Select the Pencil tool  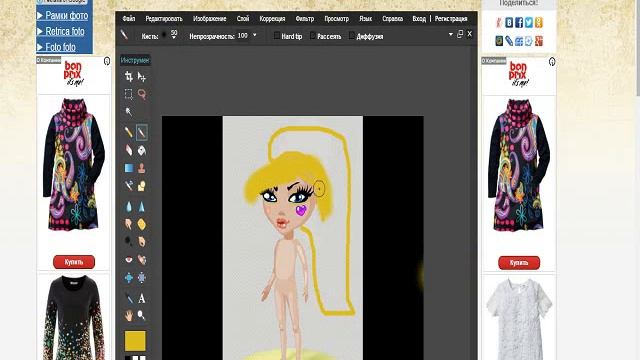tap(129, 132)
